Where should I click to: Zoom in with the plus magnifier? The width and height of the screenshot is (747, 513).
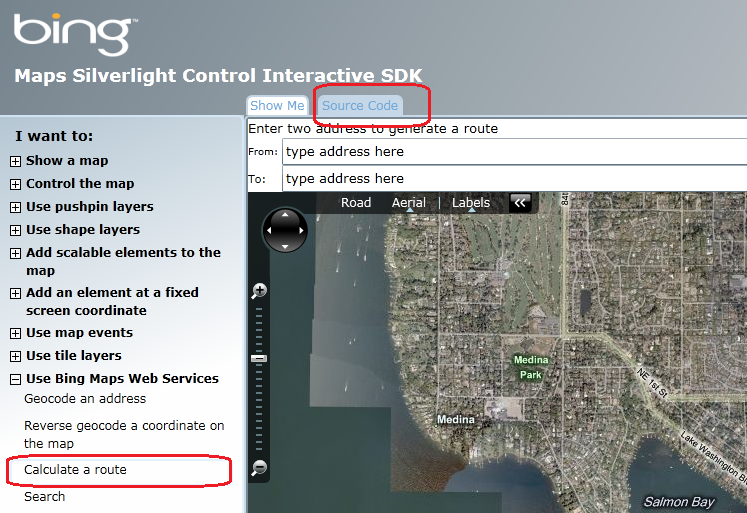point(259,291)
